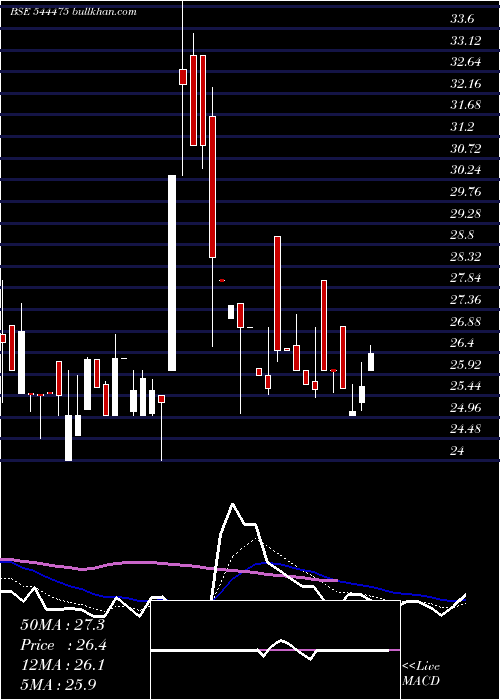Click the 29.28 price axis label
The height and width of the screenshot is (700, 500).
click(466, 213)
